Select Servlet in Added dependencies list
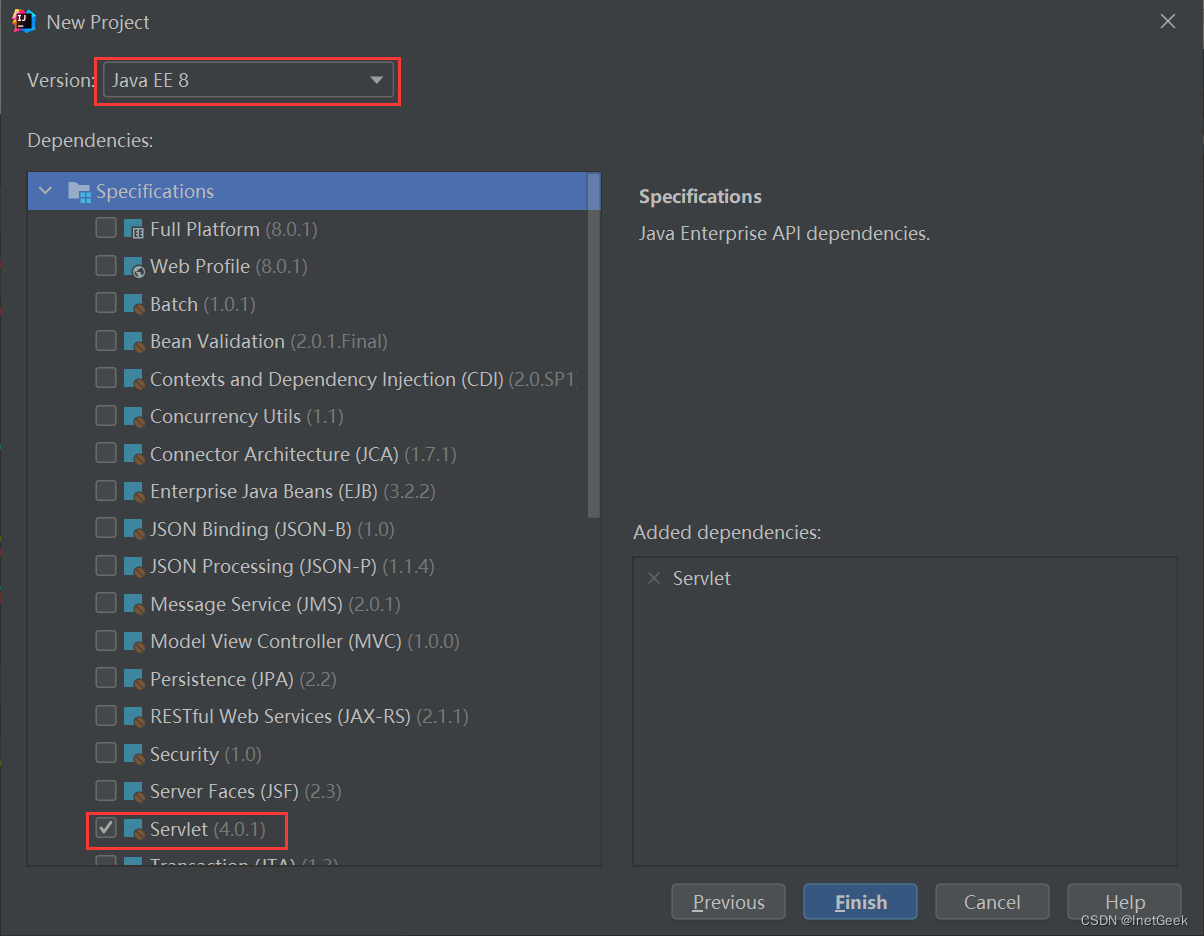Screen dimensions: 1204x936 pos(701,578)
